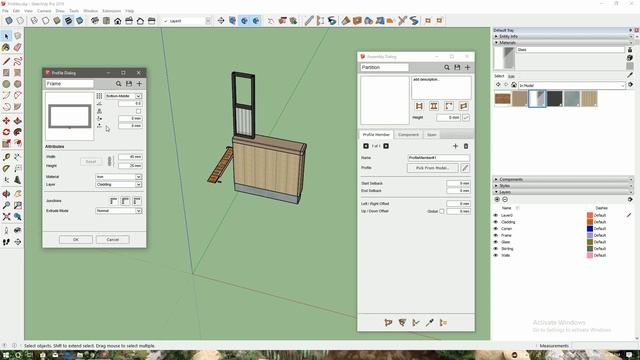This screenshot has width=640, height=360.
Task: Activate the Line pencil tool
Action: [x=6, y=62]
